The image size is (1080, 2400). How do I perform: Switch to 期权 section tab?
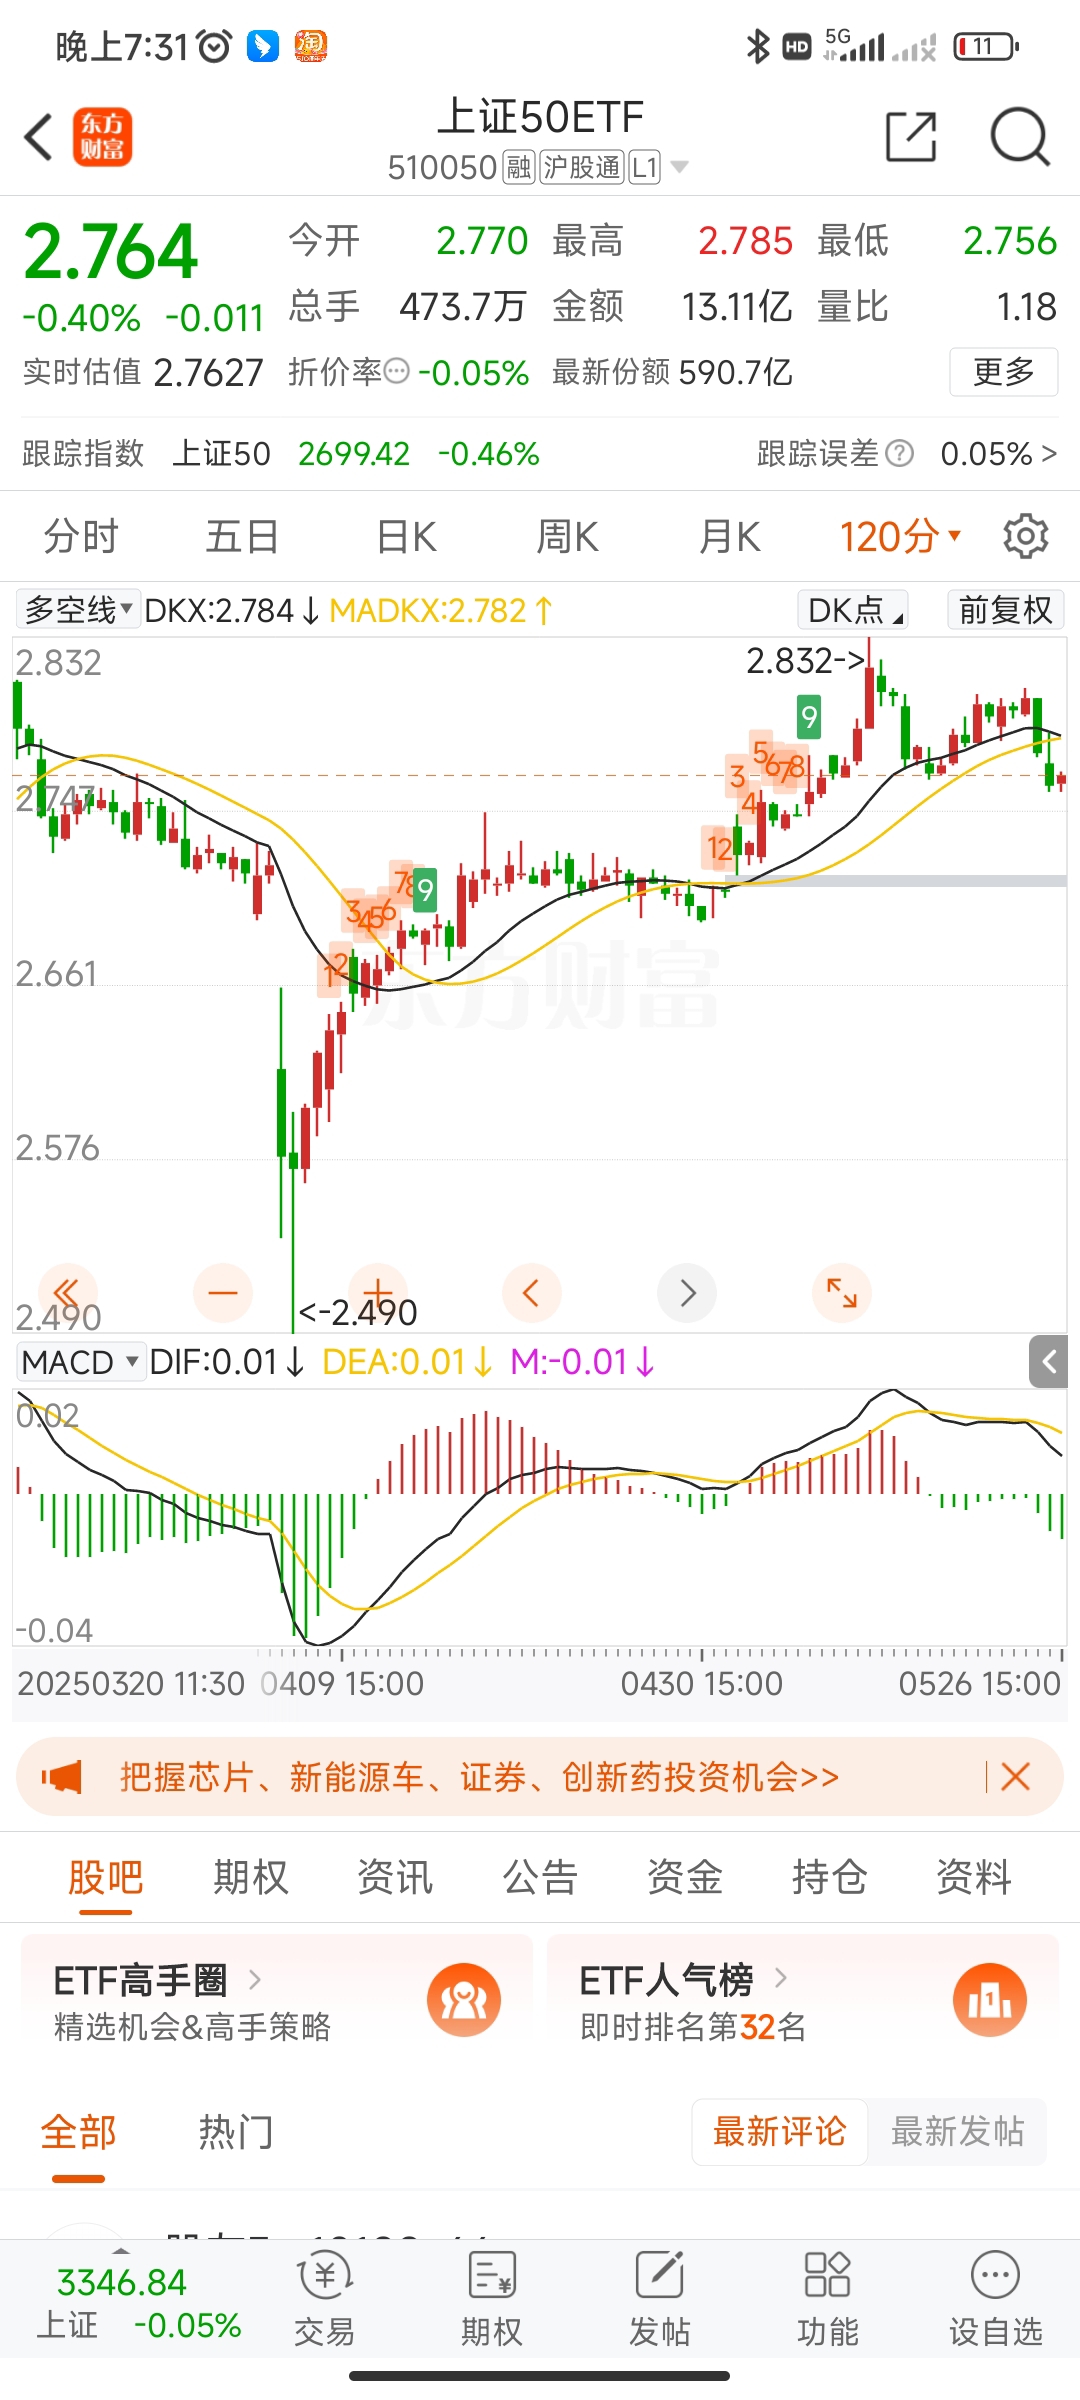pyautogui.click(x=251, y=1877)
